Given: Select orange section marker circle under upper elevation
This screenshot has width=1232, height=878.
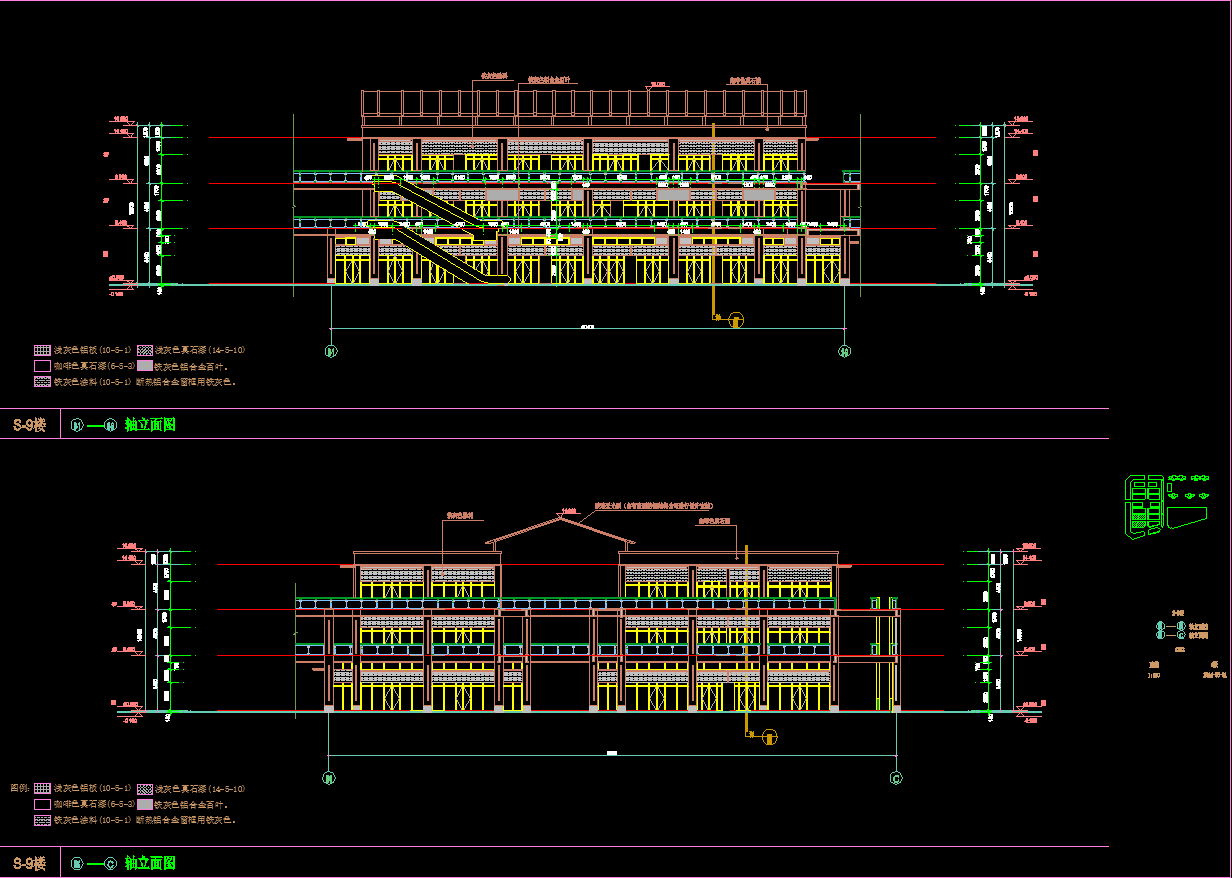Looking at the screenshot, I should 737,320.
